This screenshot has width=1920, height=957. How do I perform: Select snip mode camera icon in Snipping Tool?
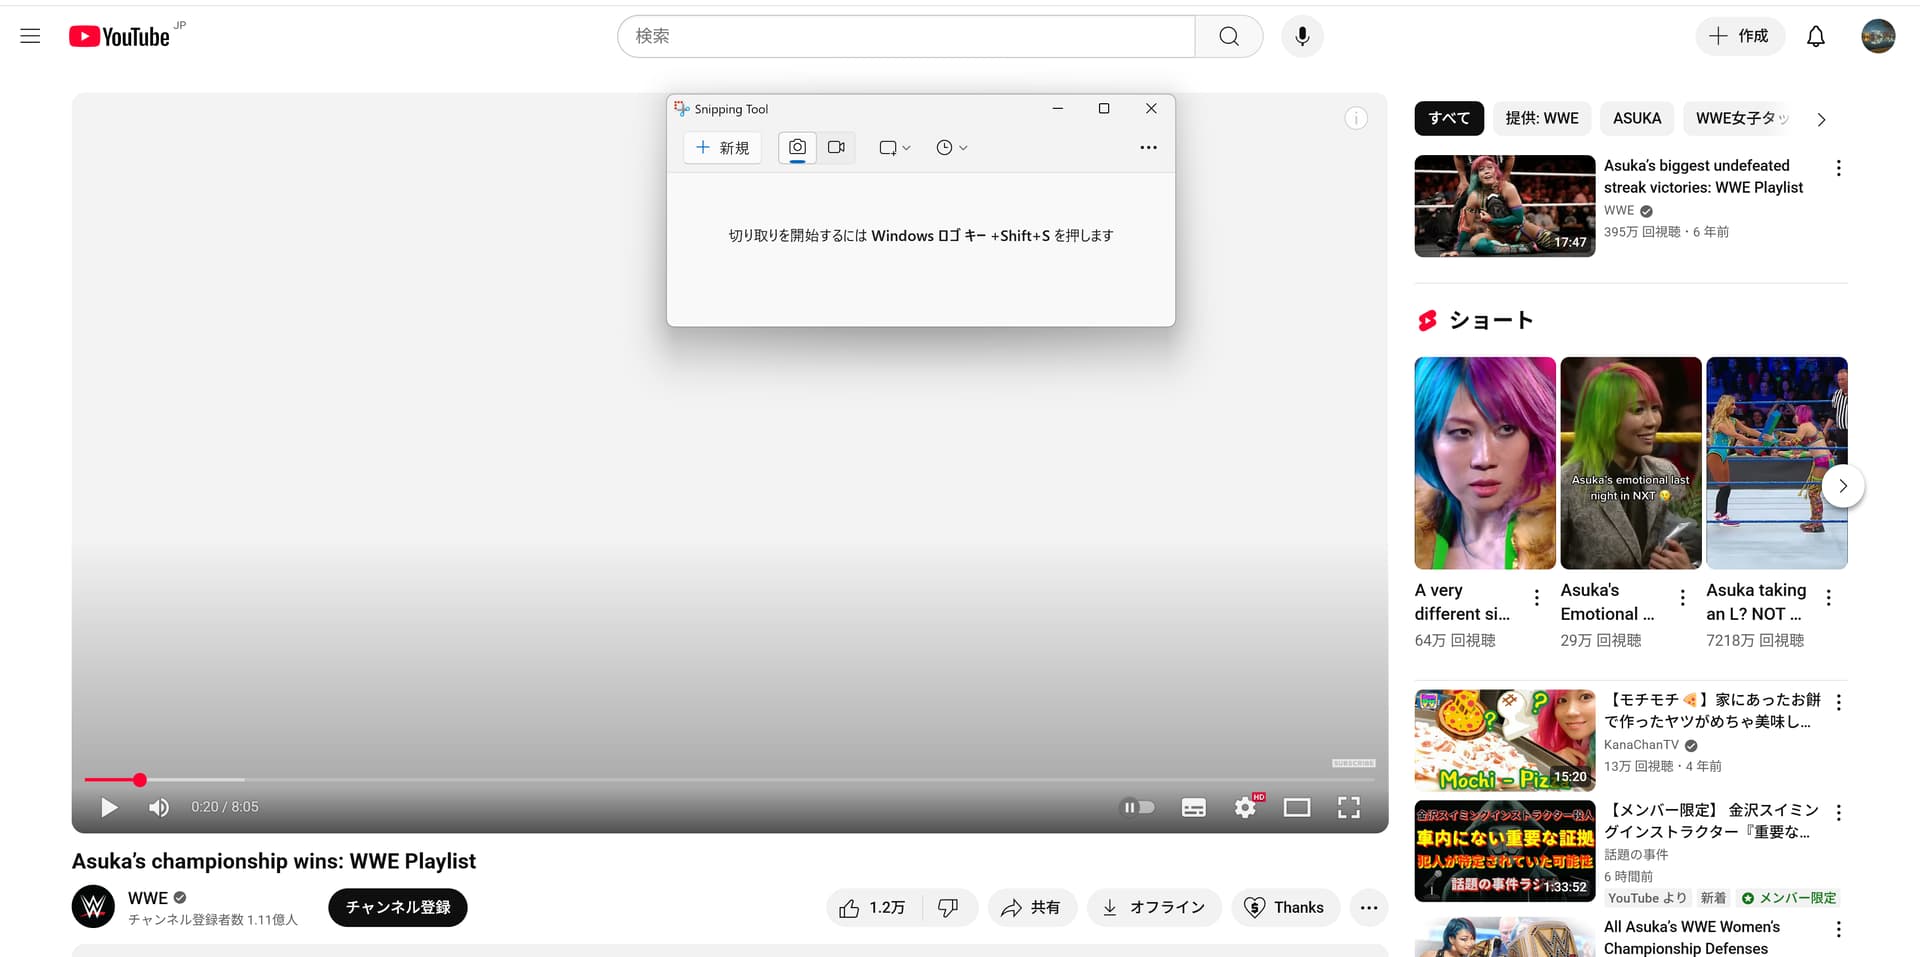(797, 148)
